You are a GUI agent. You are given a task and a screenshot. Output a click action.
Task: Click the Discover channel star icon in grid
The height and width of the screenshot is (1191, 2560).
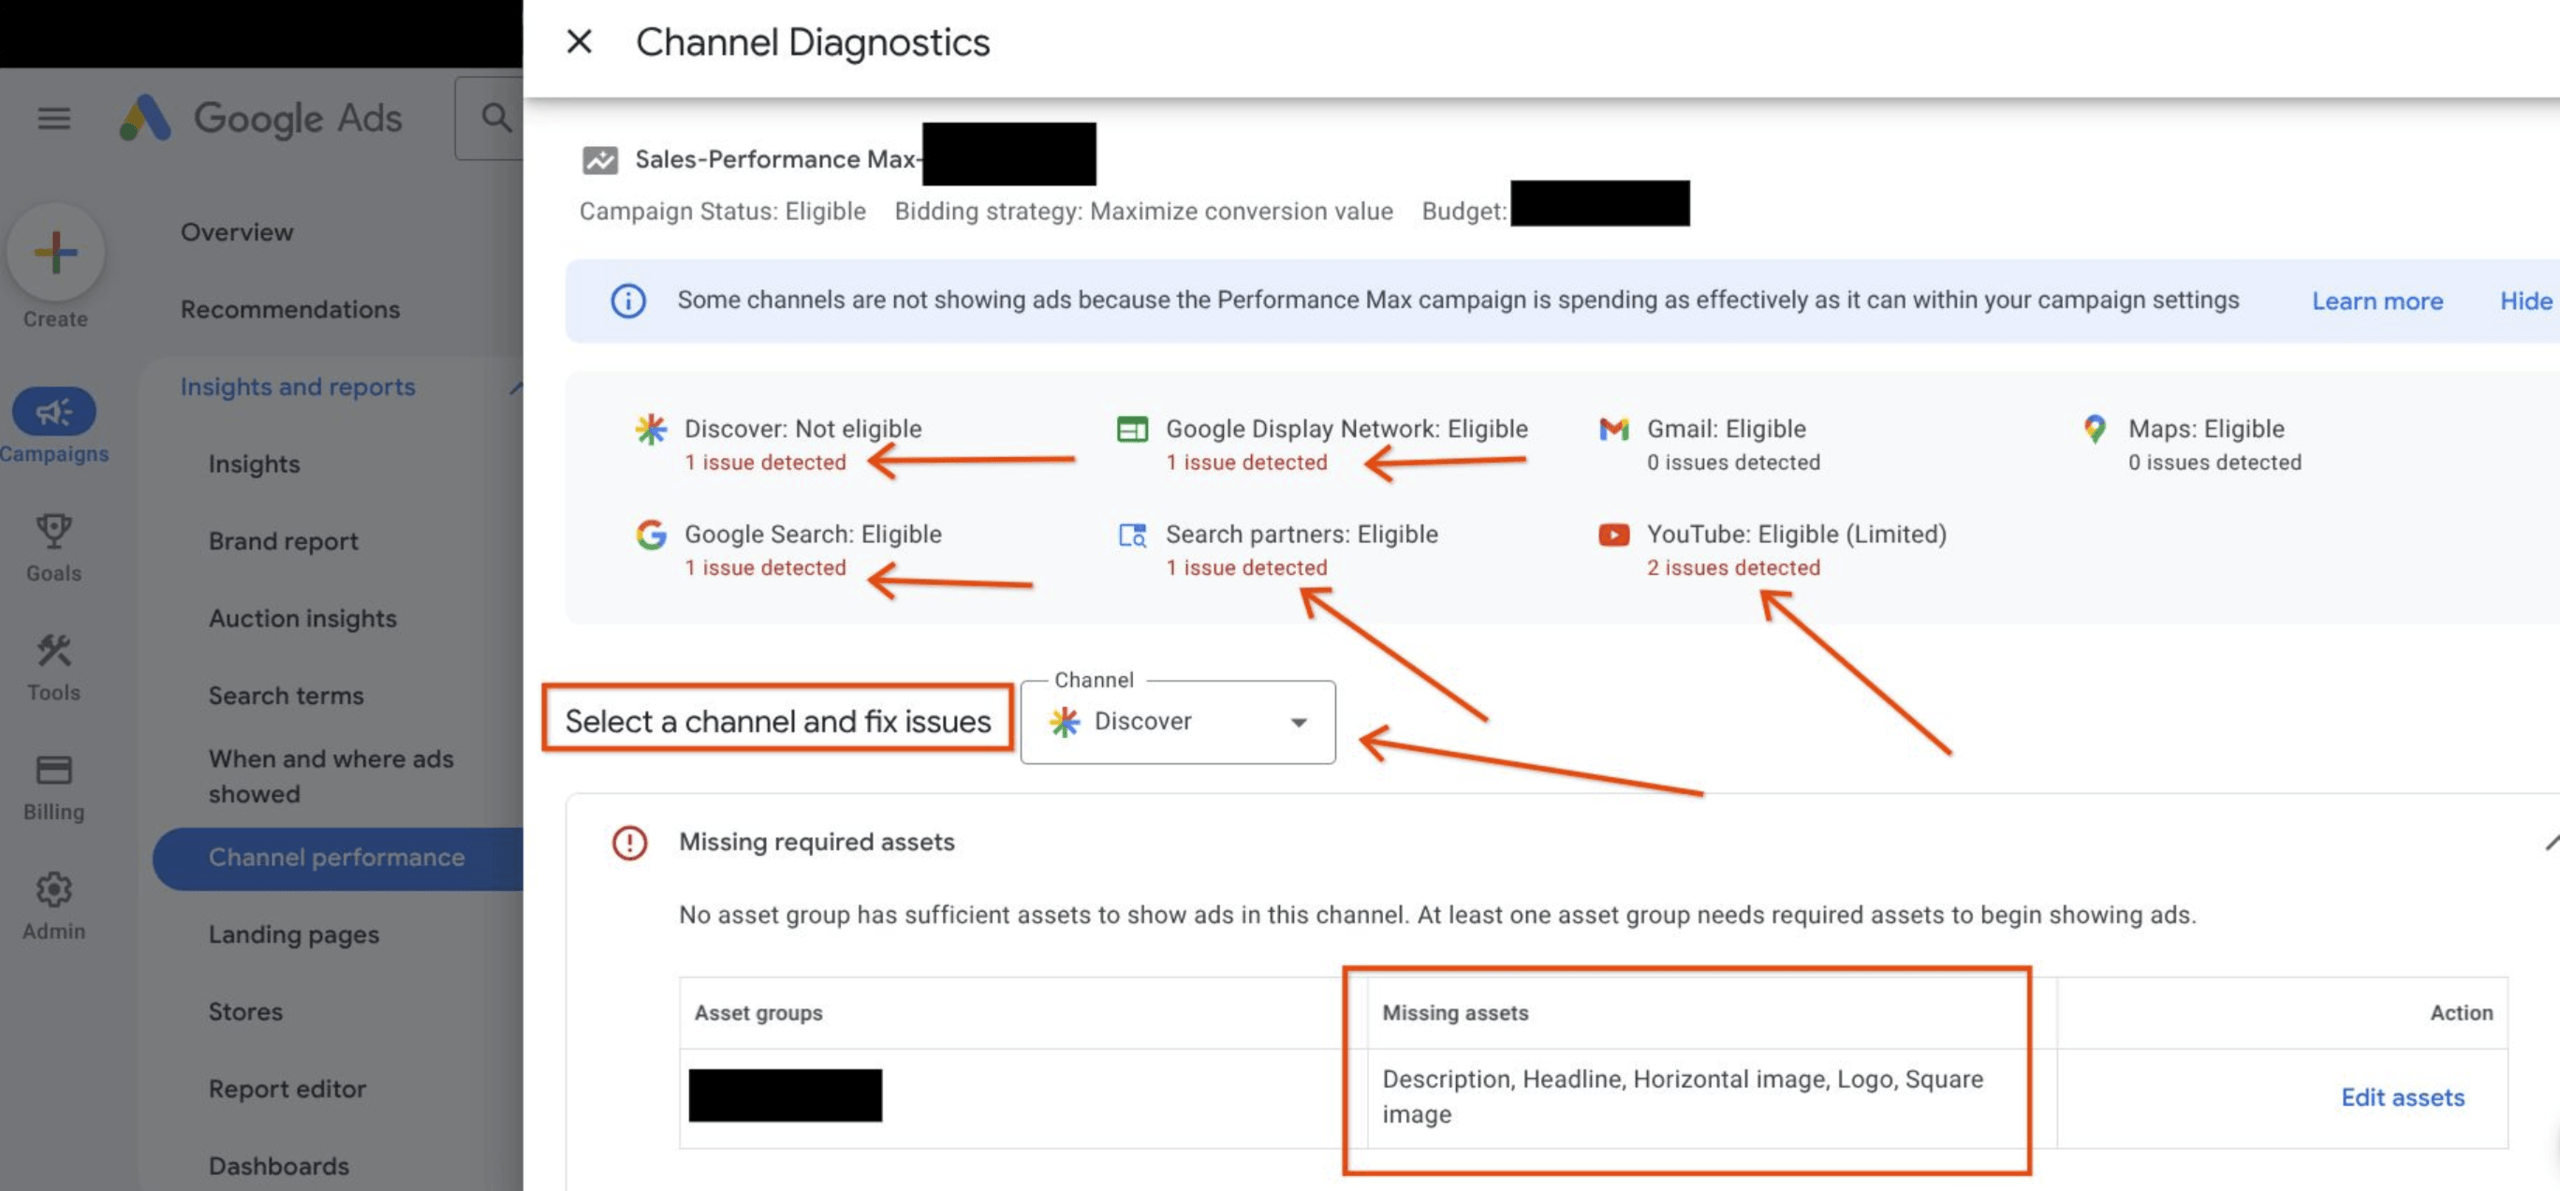[x=651, y=429]
